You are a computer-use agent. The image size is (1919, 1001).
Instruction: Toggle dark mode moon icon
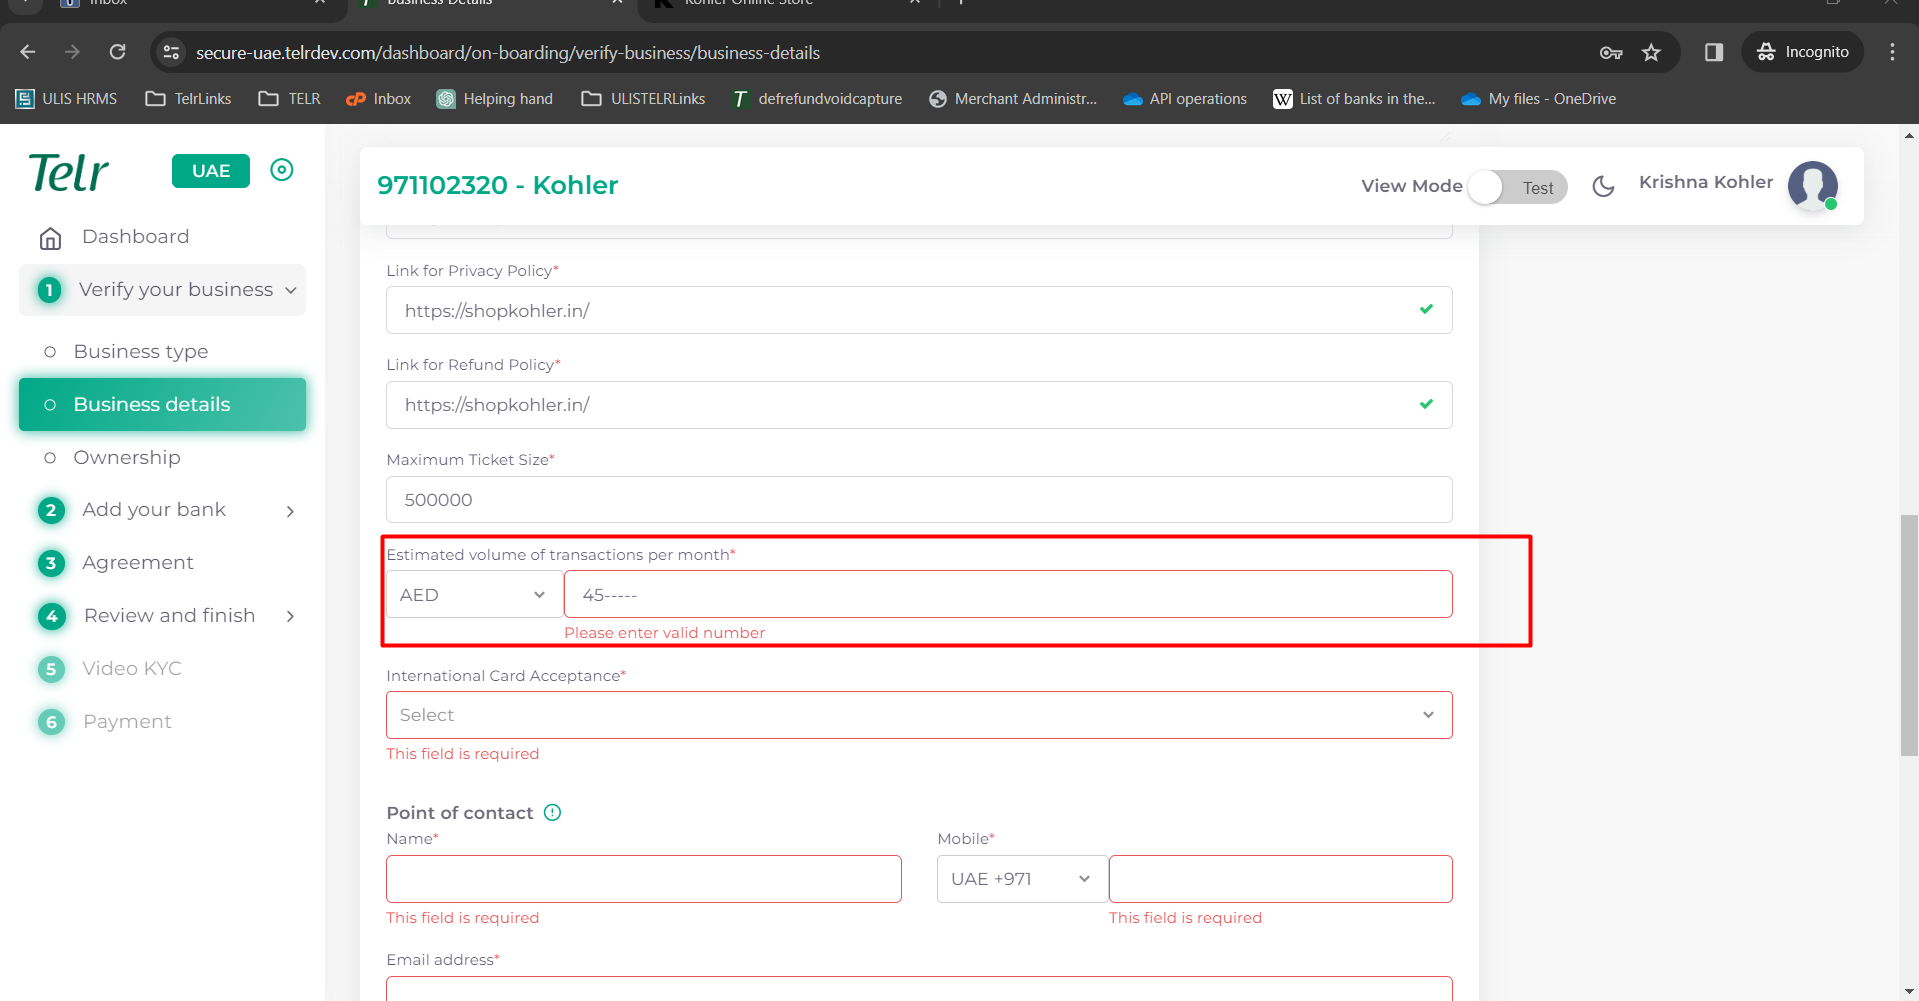1603,186
